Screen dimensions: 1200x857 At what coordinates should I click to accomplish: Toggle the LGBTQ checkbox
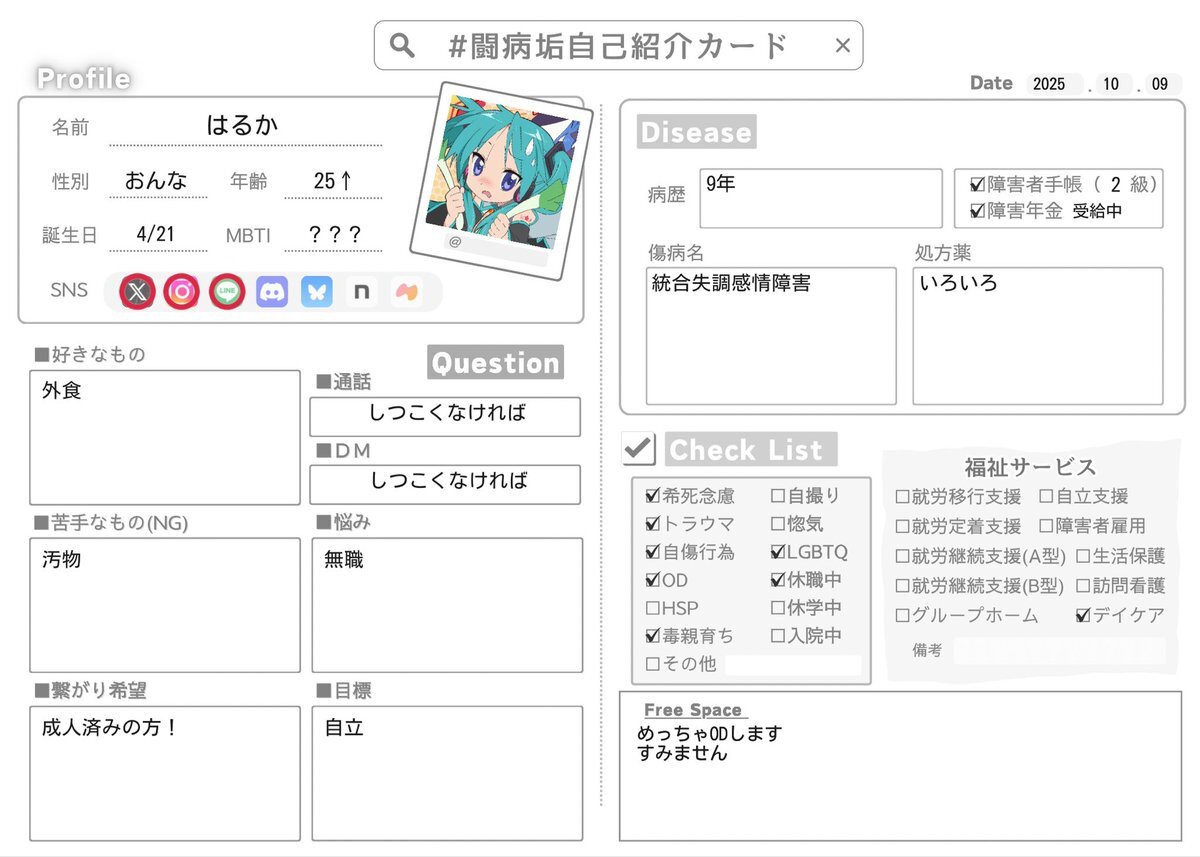click(778, 551)
